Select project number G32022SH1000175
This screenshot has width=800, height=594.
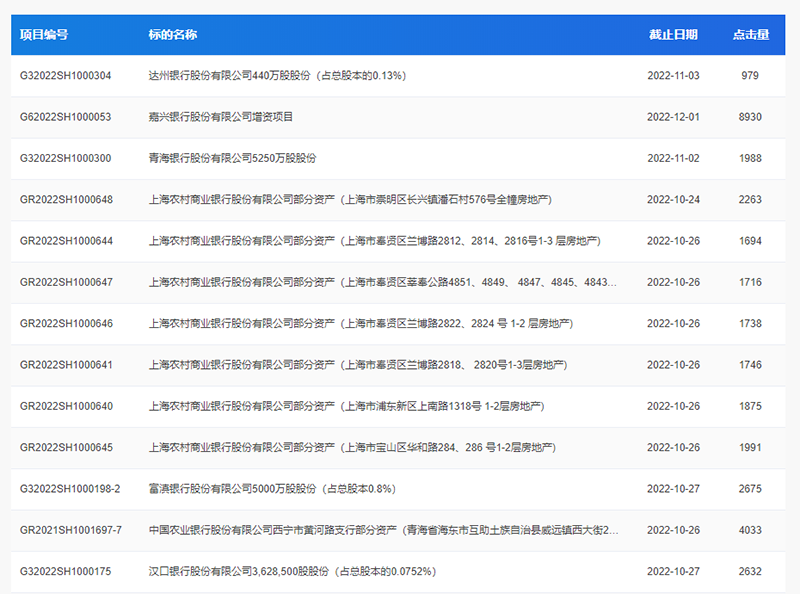(65, 572)
